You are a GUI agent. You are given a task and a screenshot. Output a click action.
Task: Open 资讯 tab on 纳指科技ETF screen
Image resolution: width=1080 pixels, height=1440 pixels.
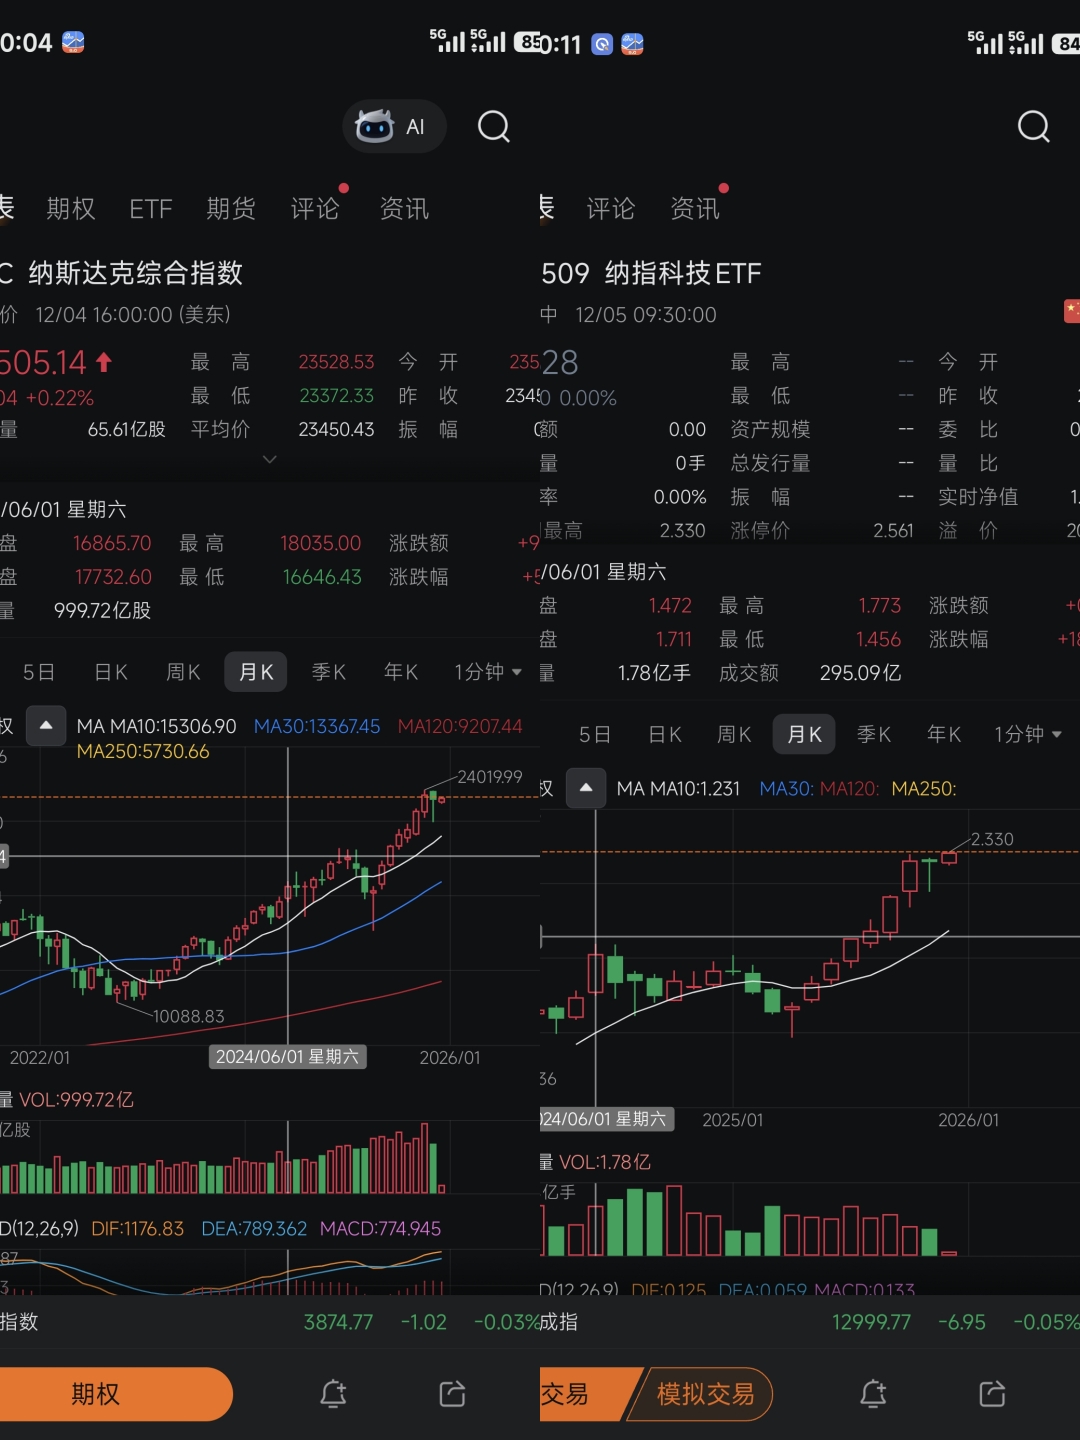pyautogui.click(x=695, y=208)
